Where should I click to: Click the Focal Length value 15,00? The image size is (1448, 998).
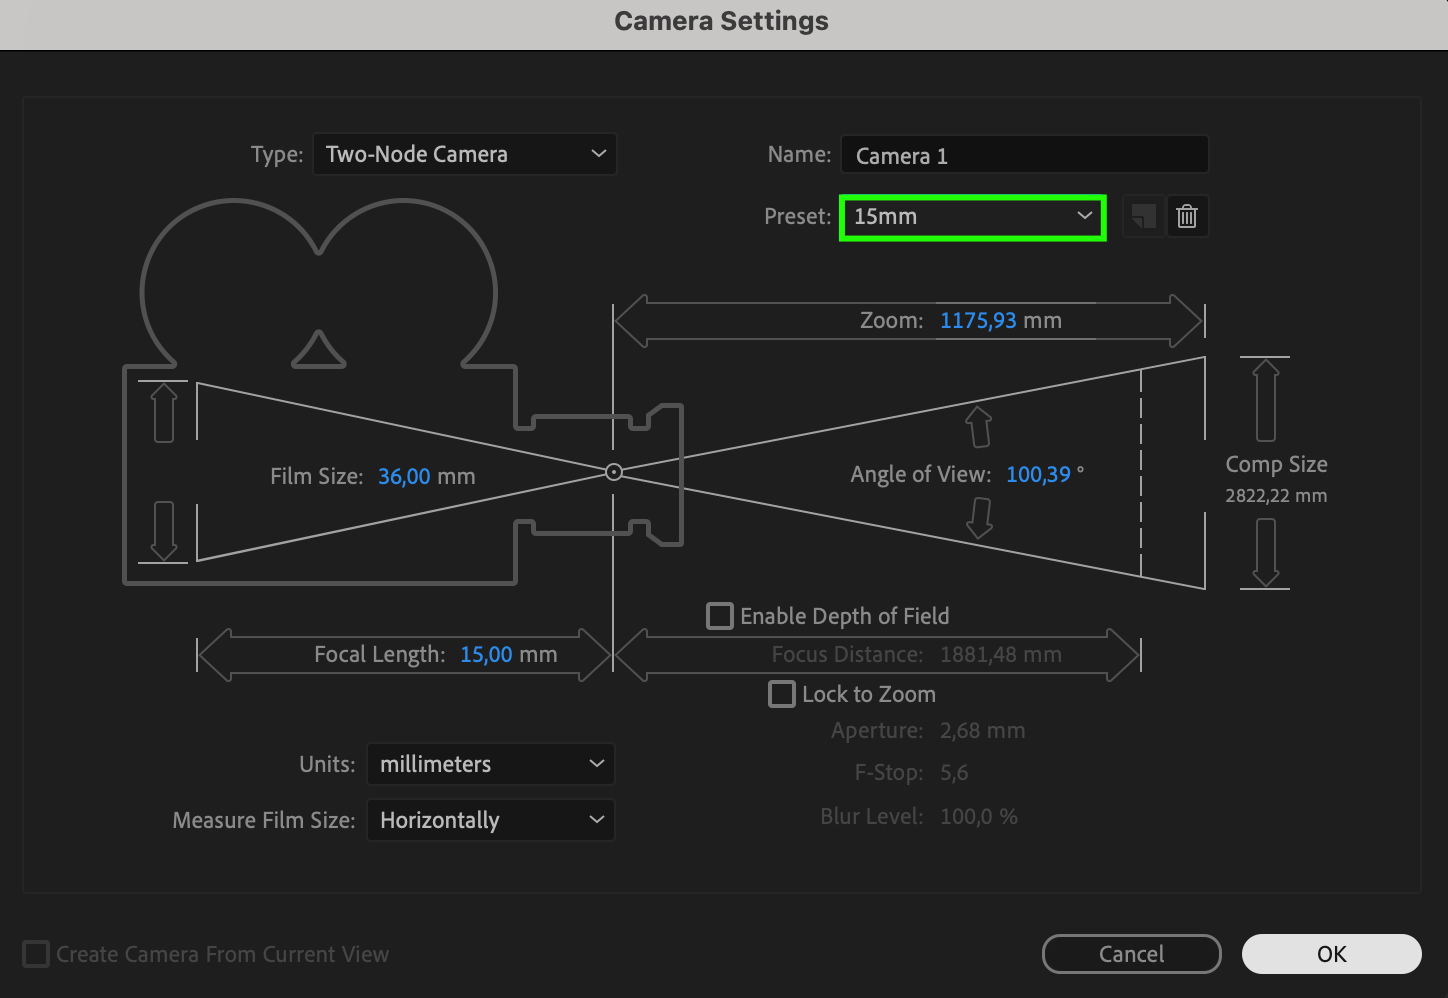(486, 655)
